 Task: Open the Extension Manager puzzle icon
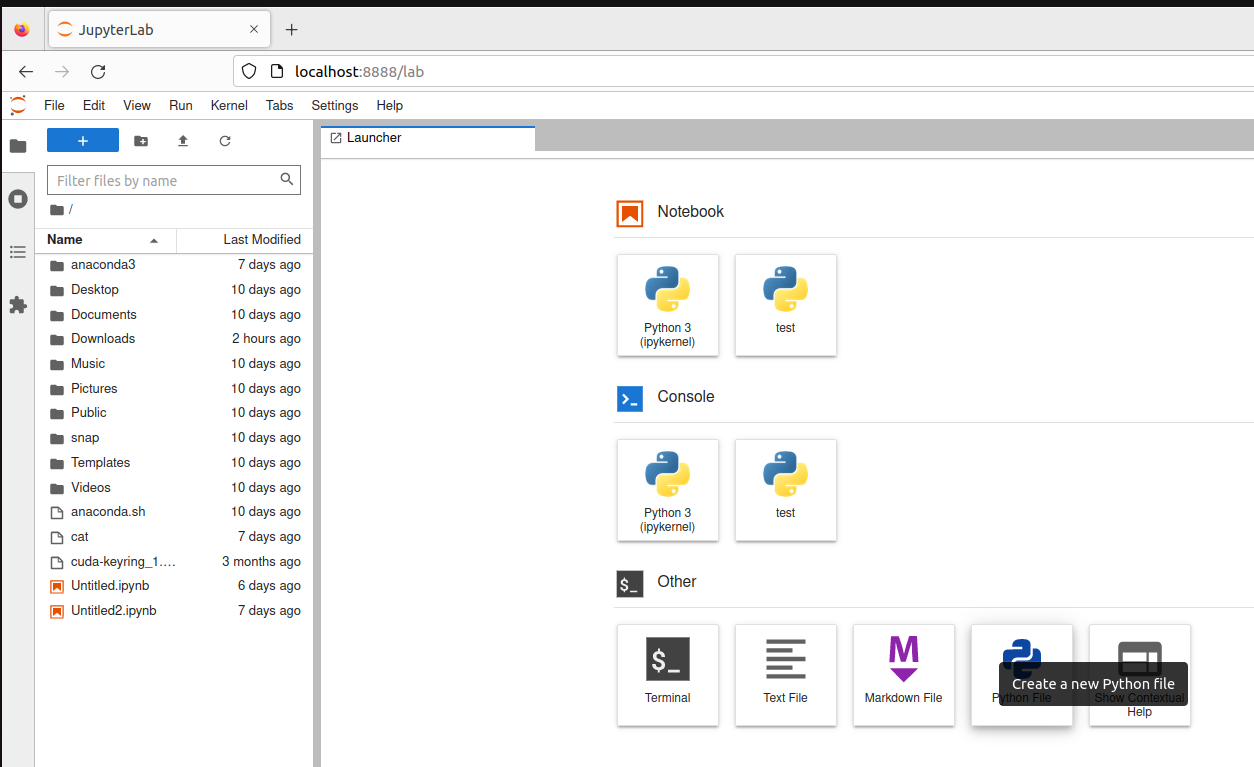coord(18,305)
